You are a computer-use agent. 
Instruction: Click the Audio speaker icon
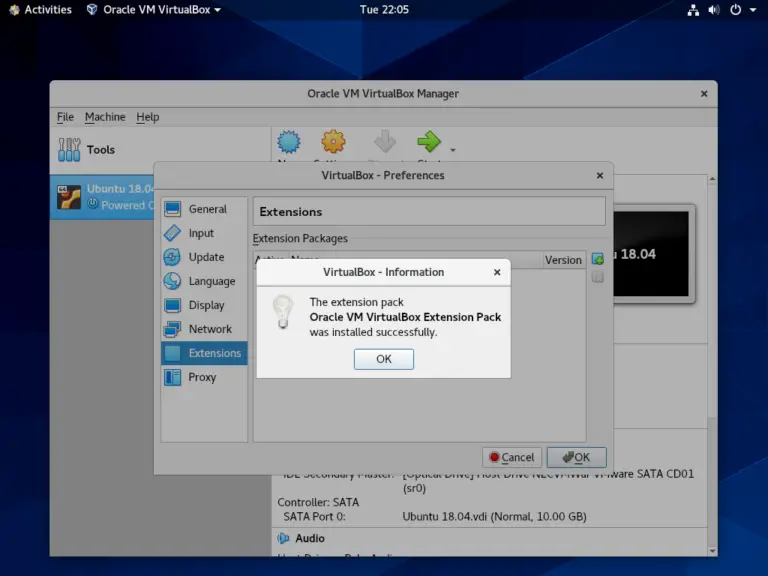point(283,538)
